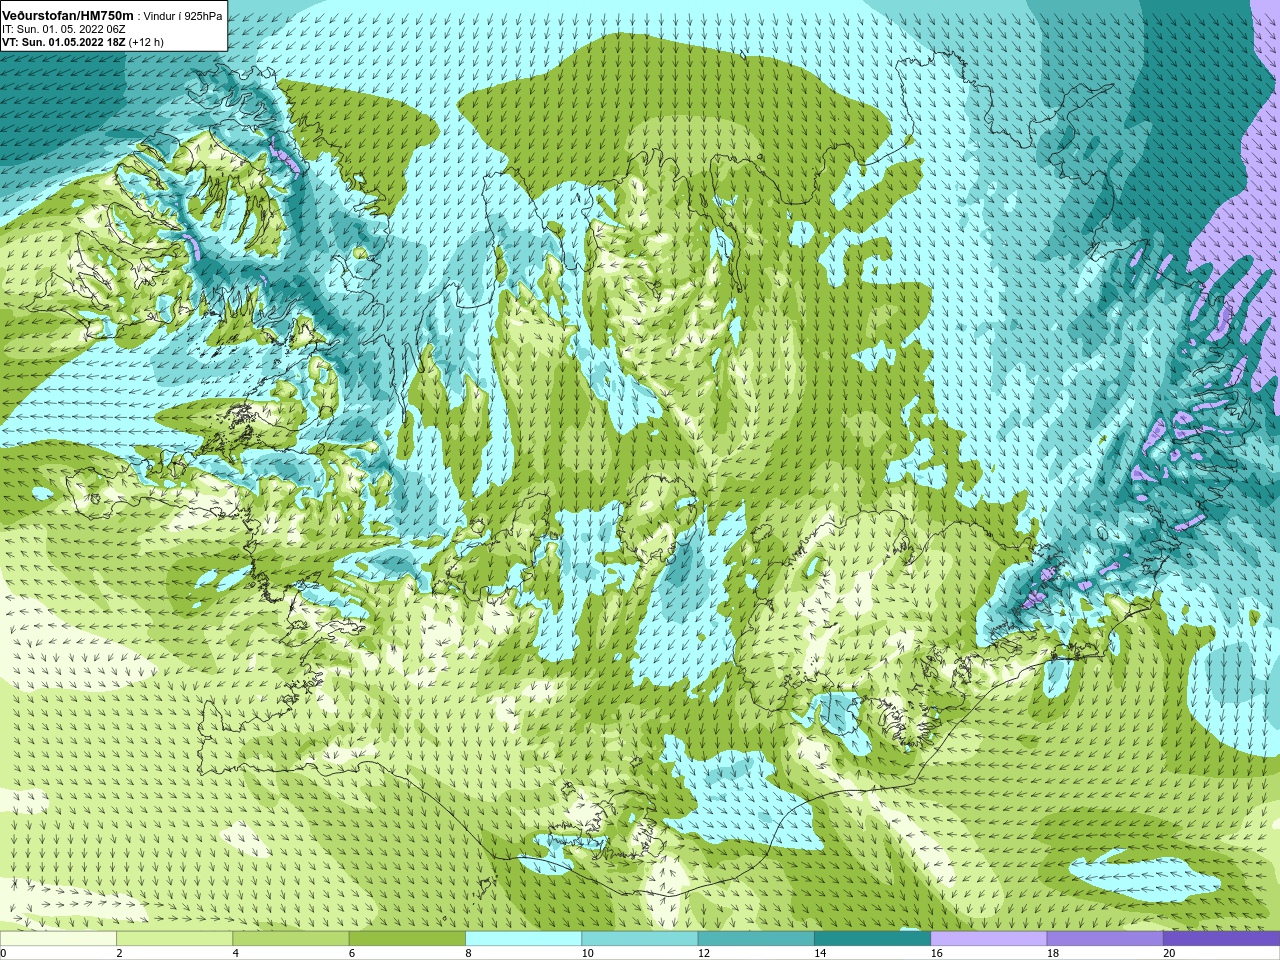Click the legend scale number '16'
This screenshot has height=960, width=1280.
click(x=936, y=953)
